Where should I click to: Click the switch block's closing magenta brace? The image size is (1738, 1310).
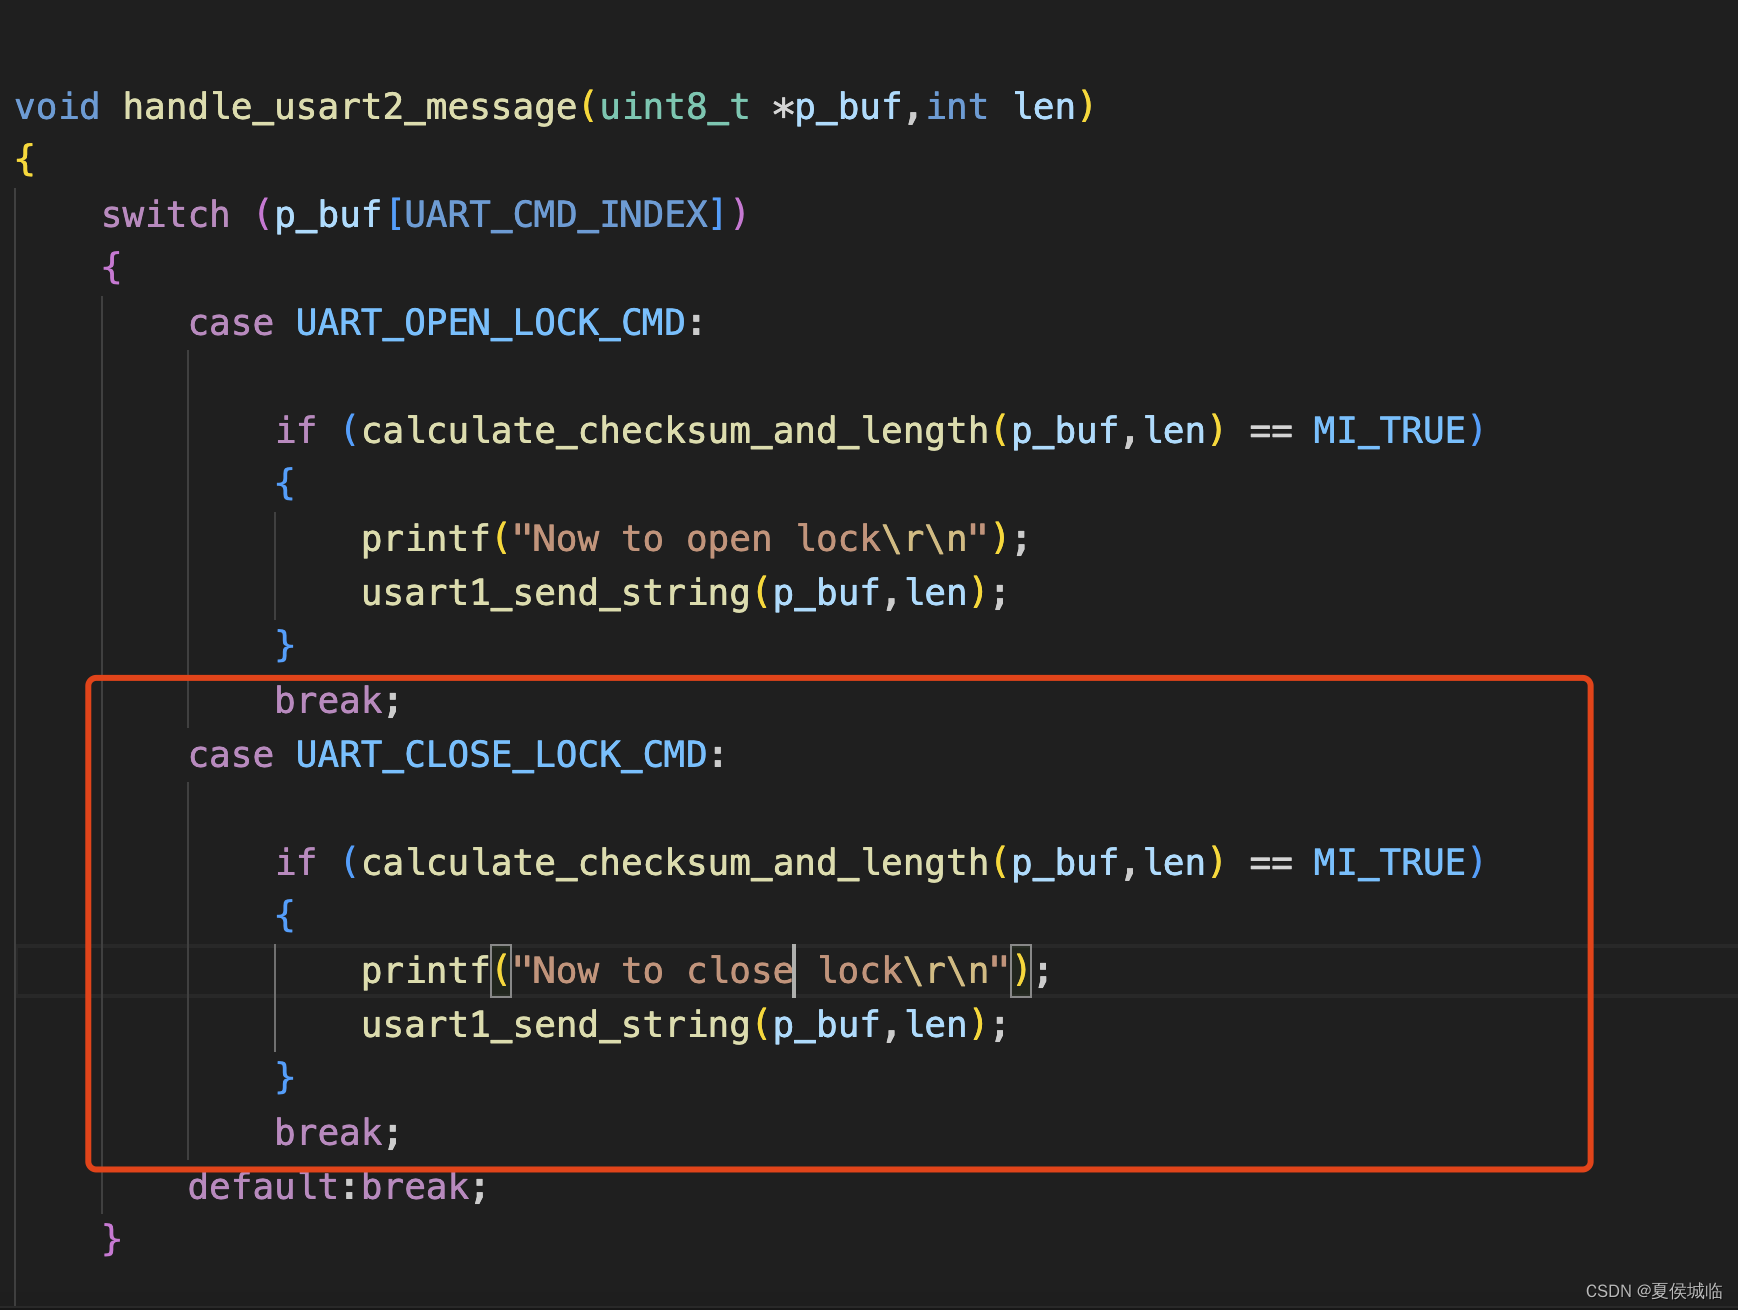112,1240
